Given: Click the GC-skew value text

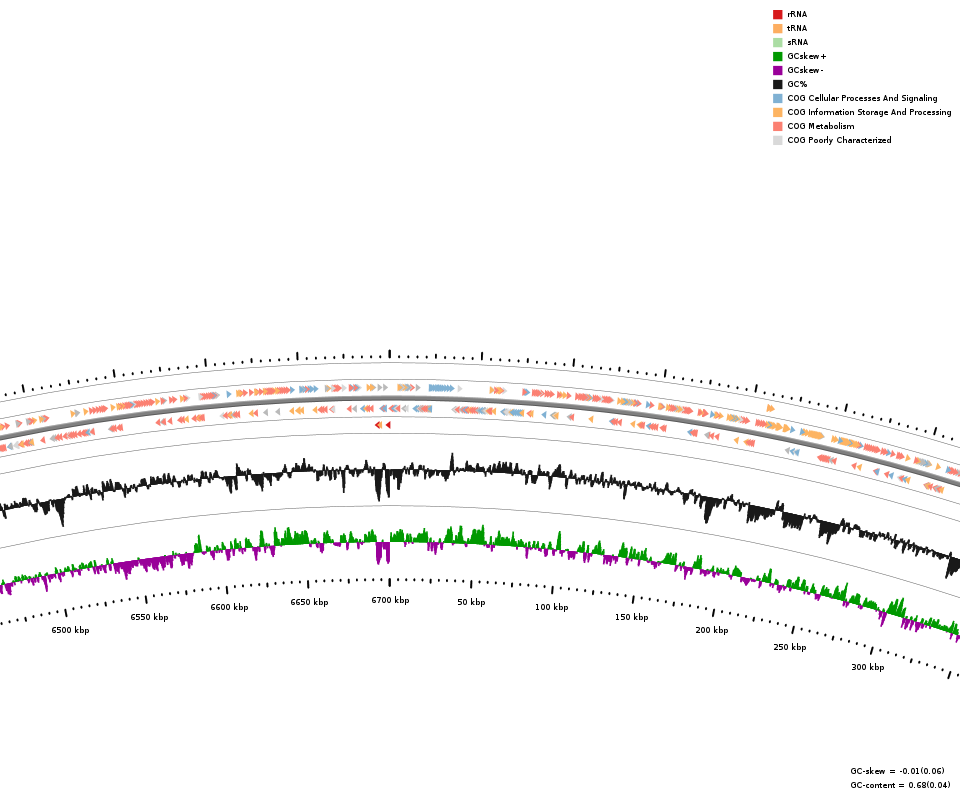Looking at the screenshot, I should pos(897,771).
